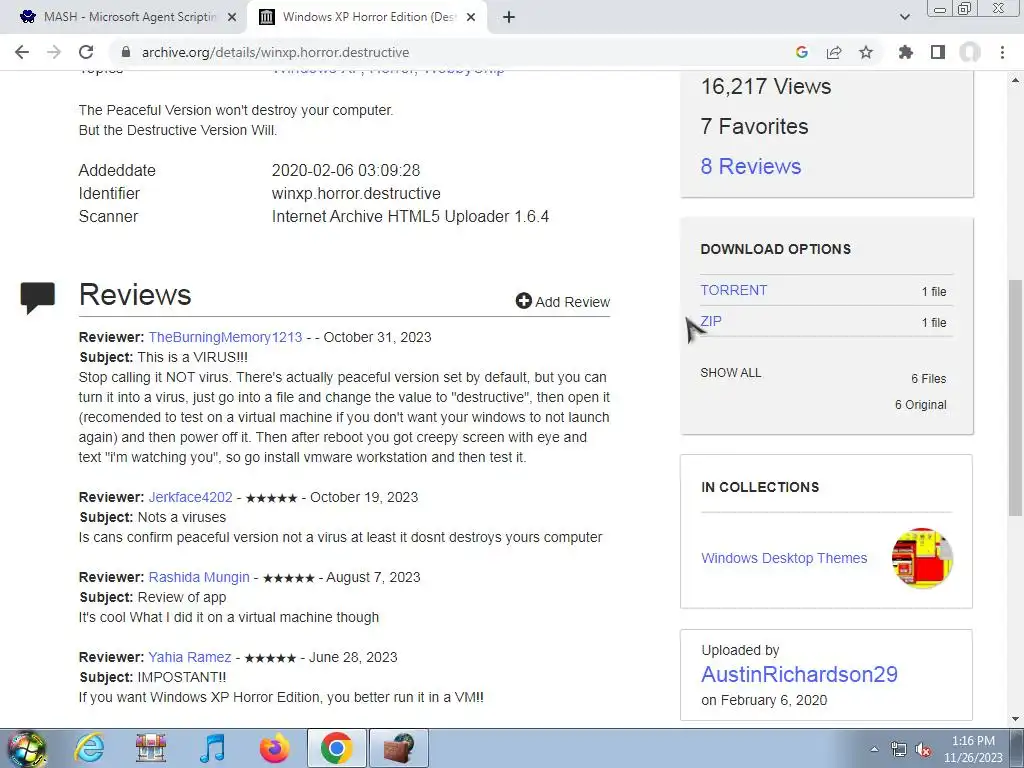This screenshot has height=768, width=1024.
Task: Click Chrome taskbar button
Action: (336, 748)
